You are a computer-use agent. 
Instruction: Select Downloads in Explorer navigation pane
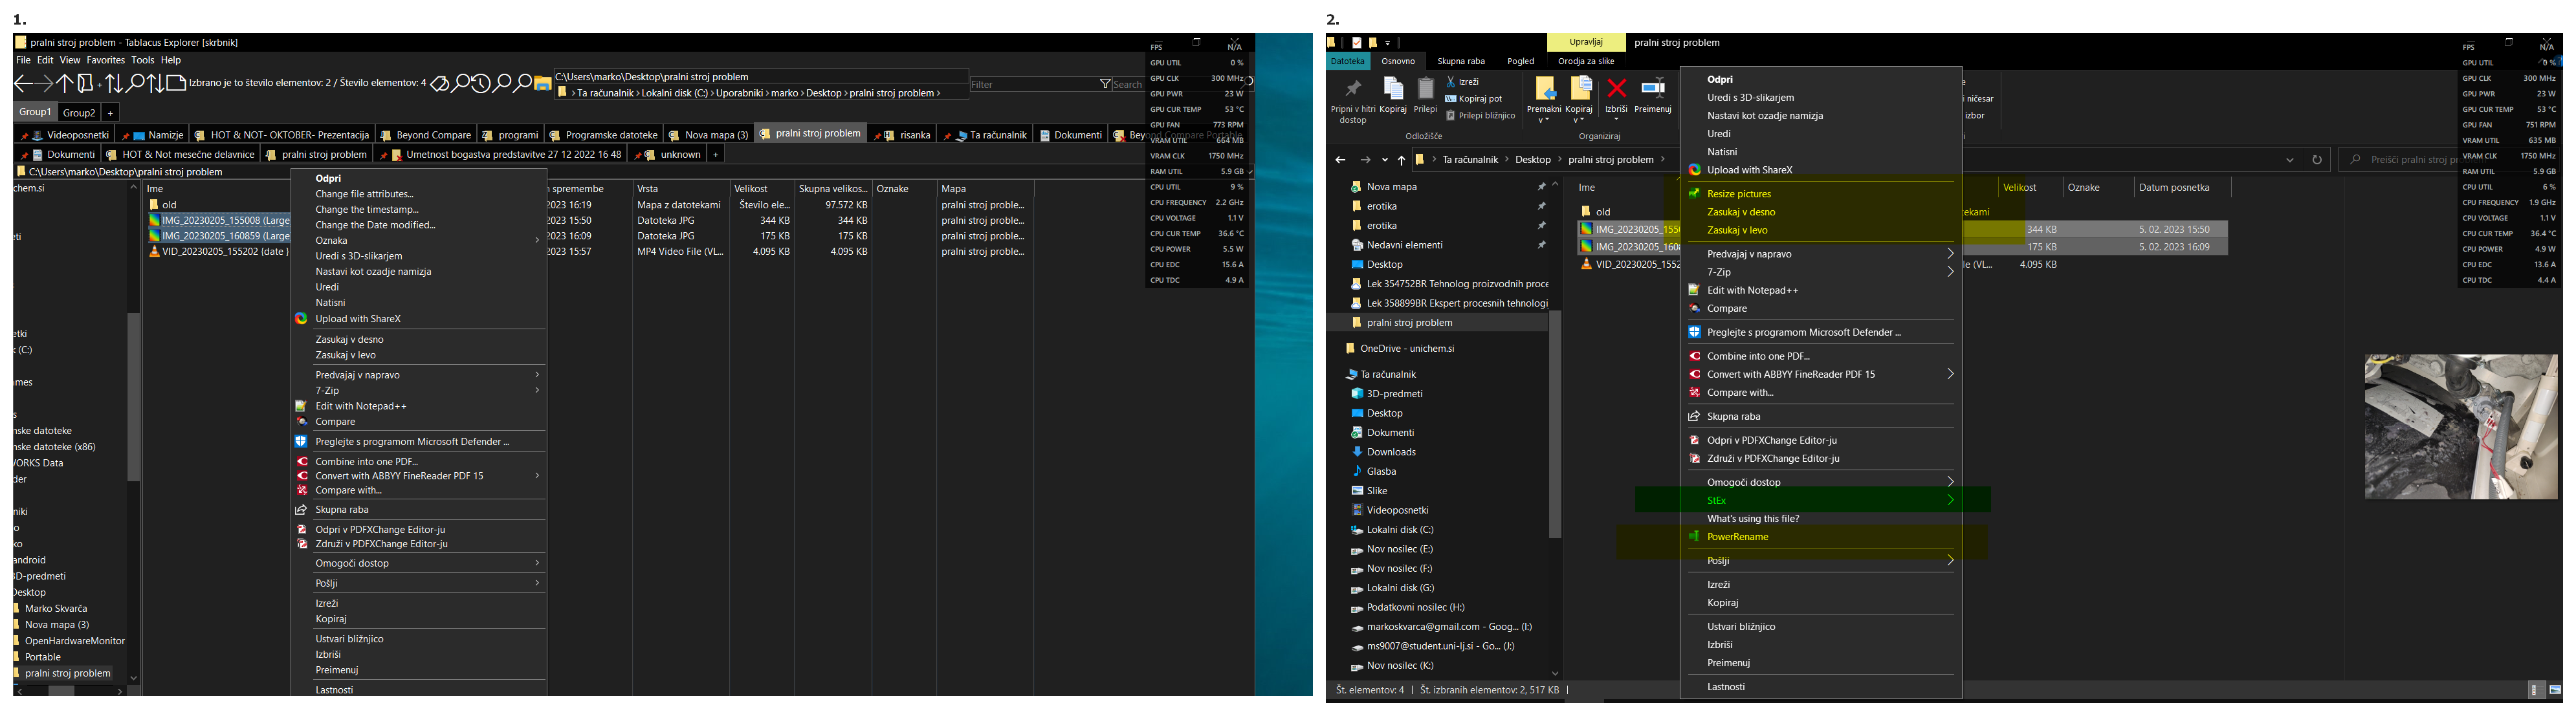click(x=1391, y=452)
